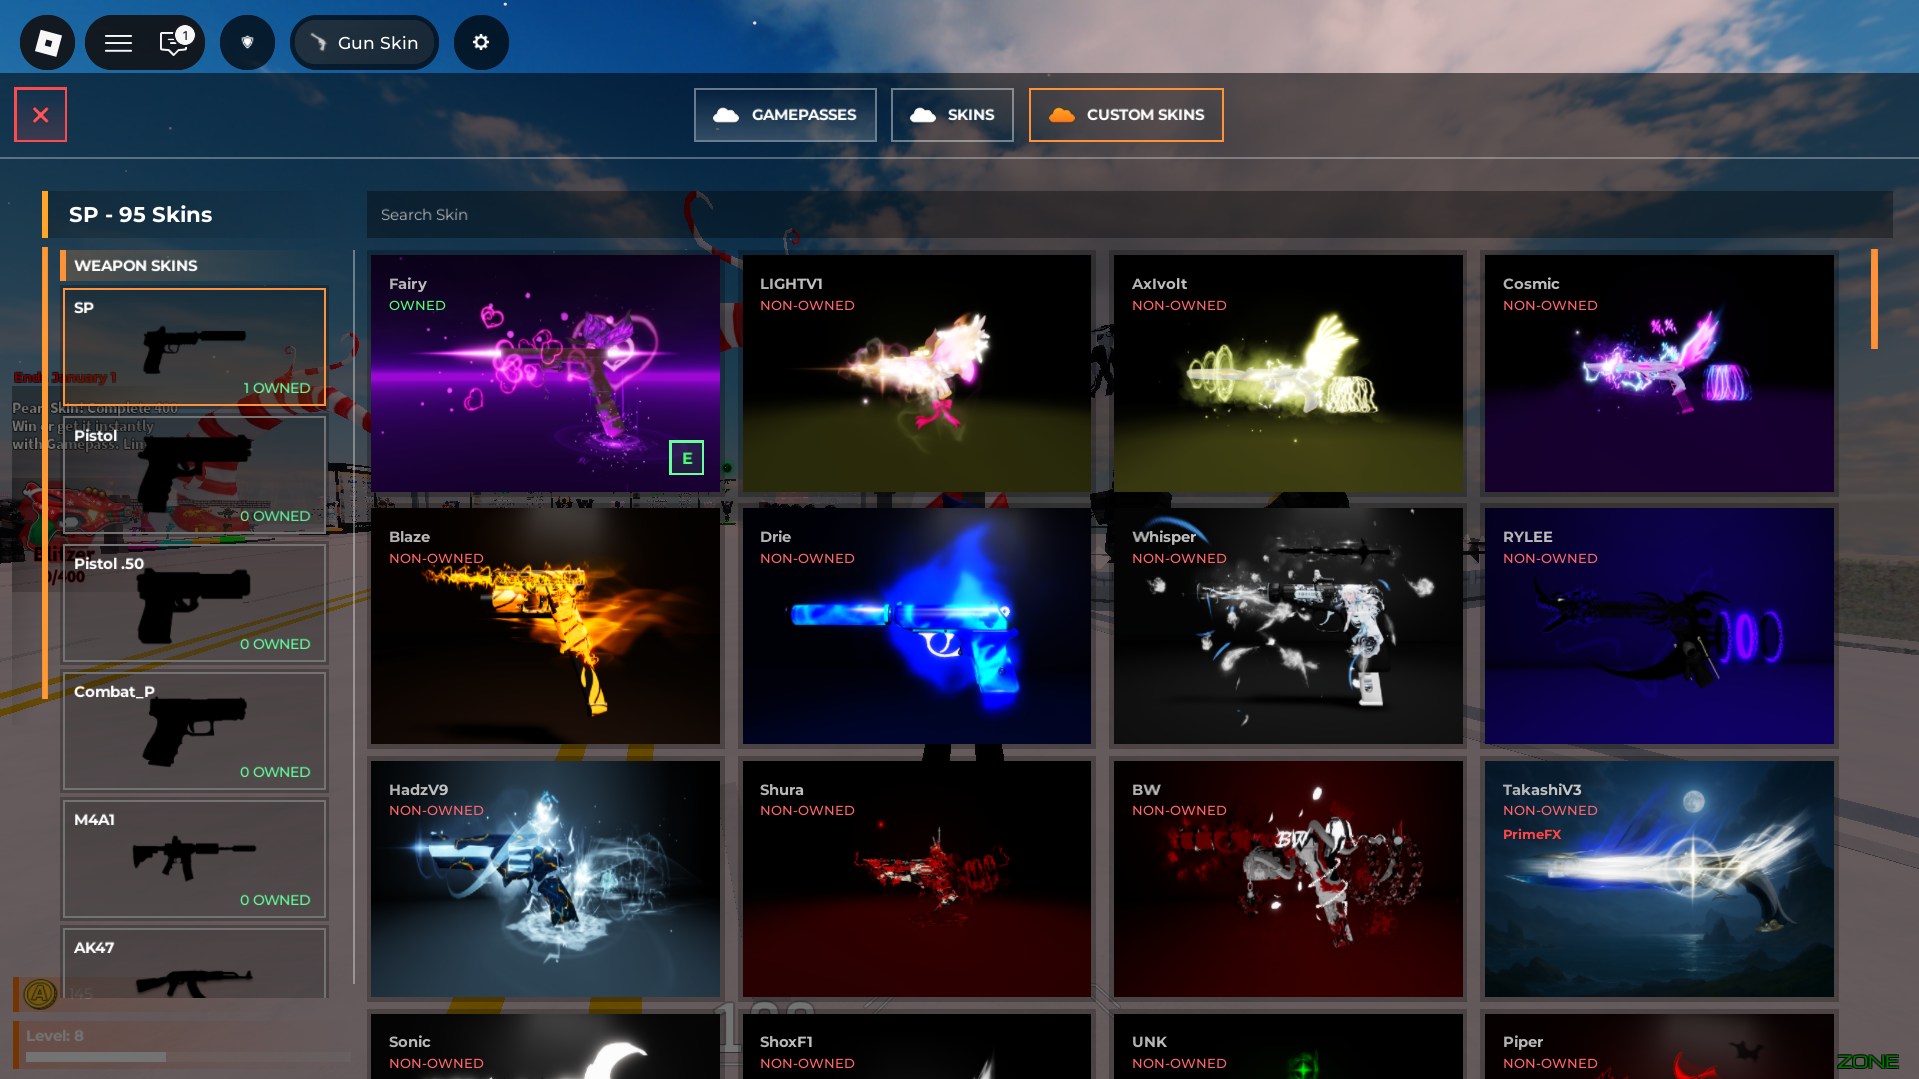Close the skins menu with red X

coord(40,115)
